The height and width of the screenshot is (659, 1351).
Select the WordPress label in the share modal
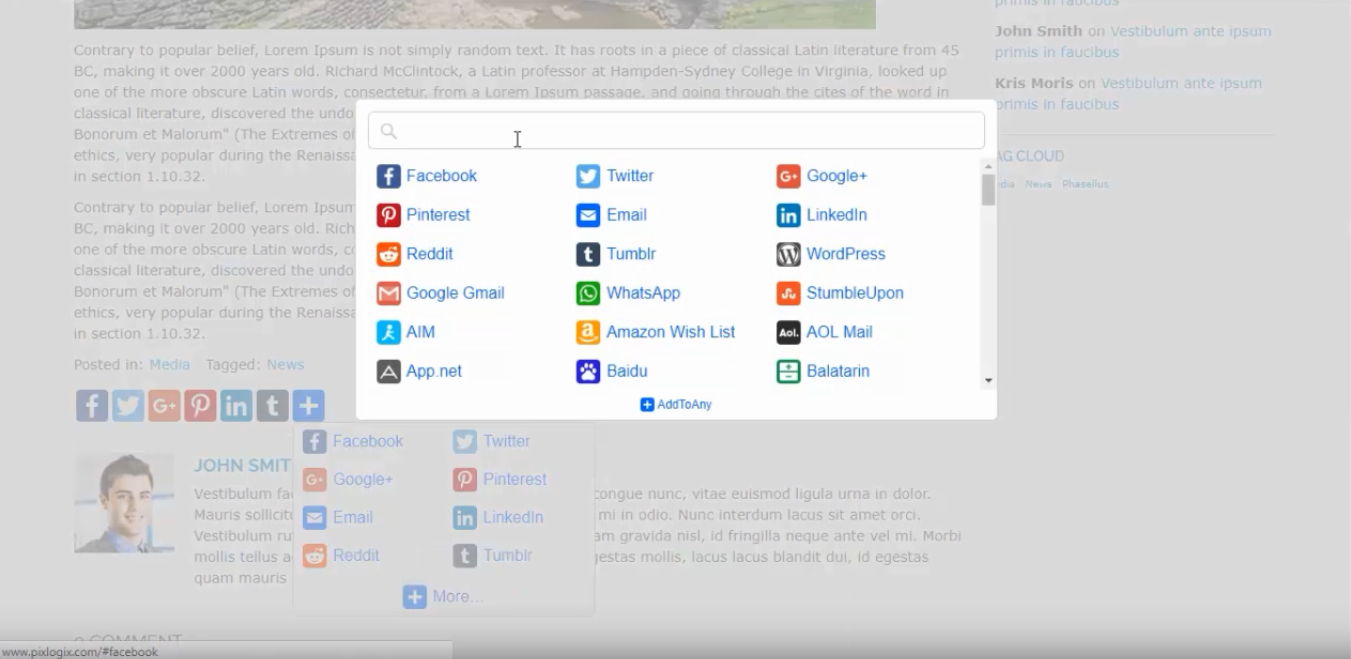coord(846,254)
